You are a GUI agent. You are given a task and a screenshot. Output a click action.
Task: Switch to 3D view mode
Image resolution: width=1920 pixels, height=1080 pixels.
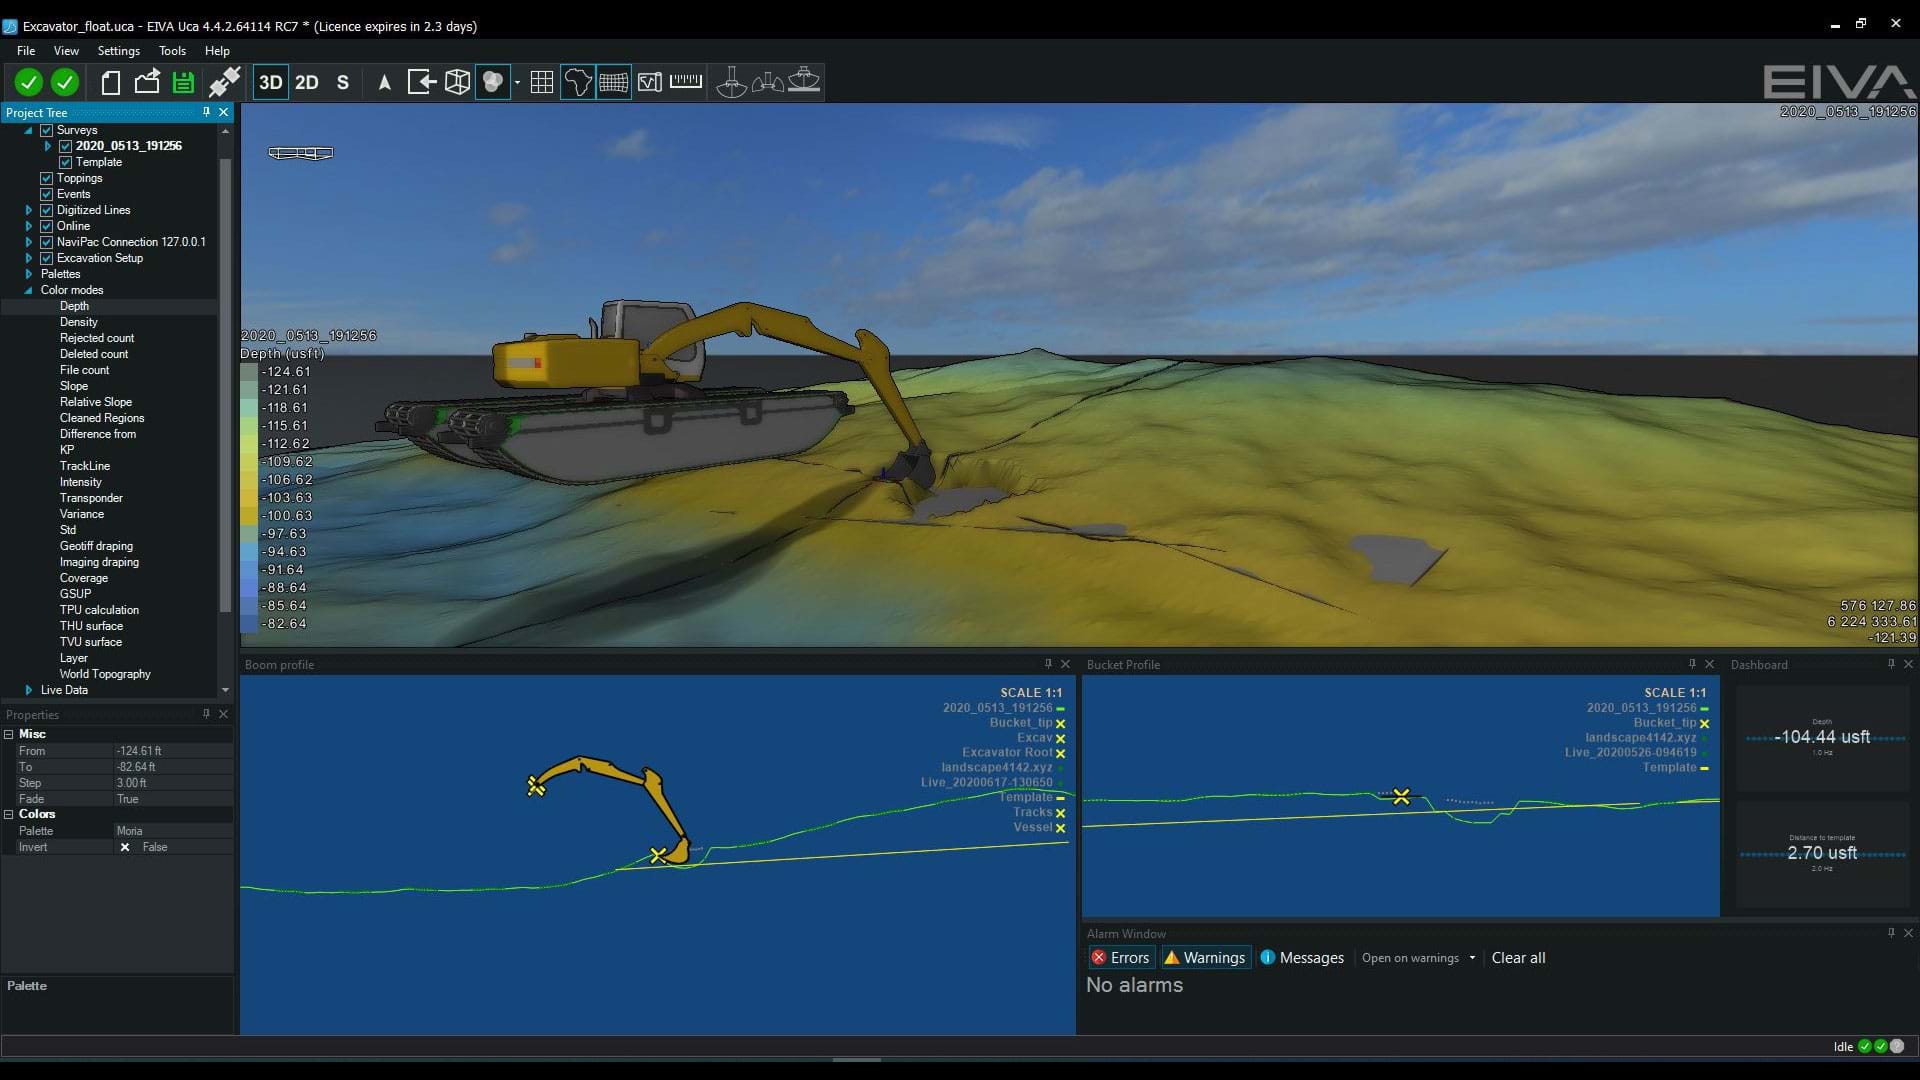coord(271,82)
